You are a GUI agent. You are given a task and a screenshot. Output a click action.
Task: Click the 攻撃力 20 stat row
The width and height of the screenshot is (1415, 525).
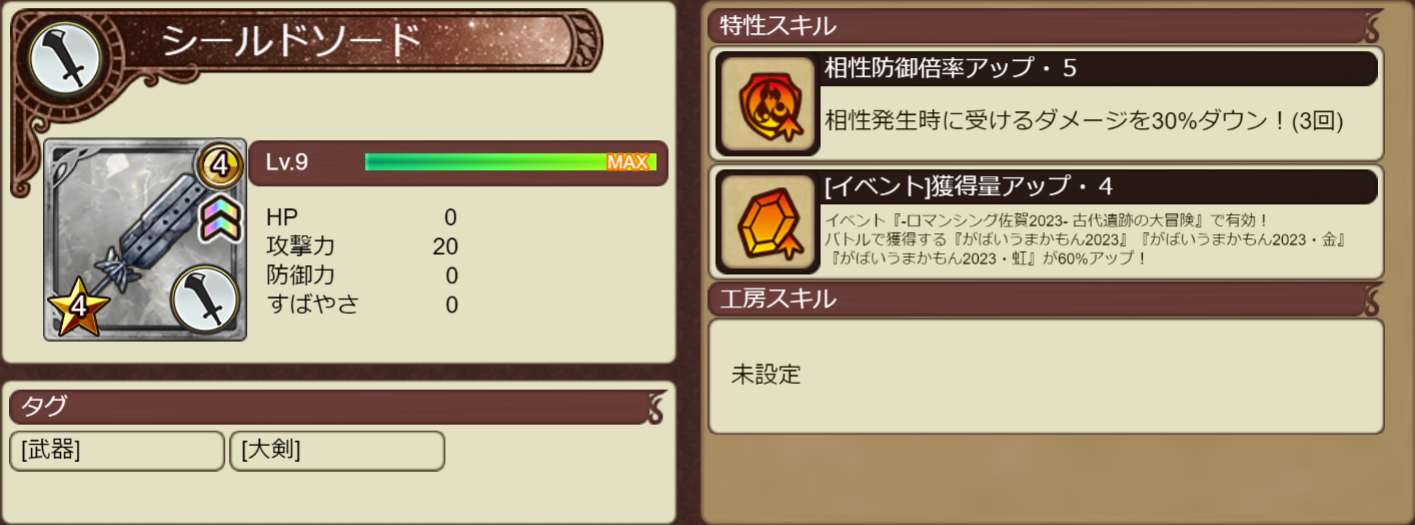pos(363,246)
